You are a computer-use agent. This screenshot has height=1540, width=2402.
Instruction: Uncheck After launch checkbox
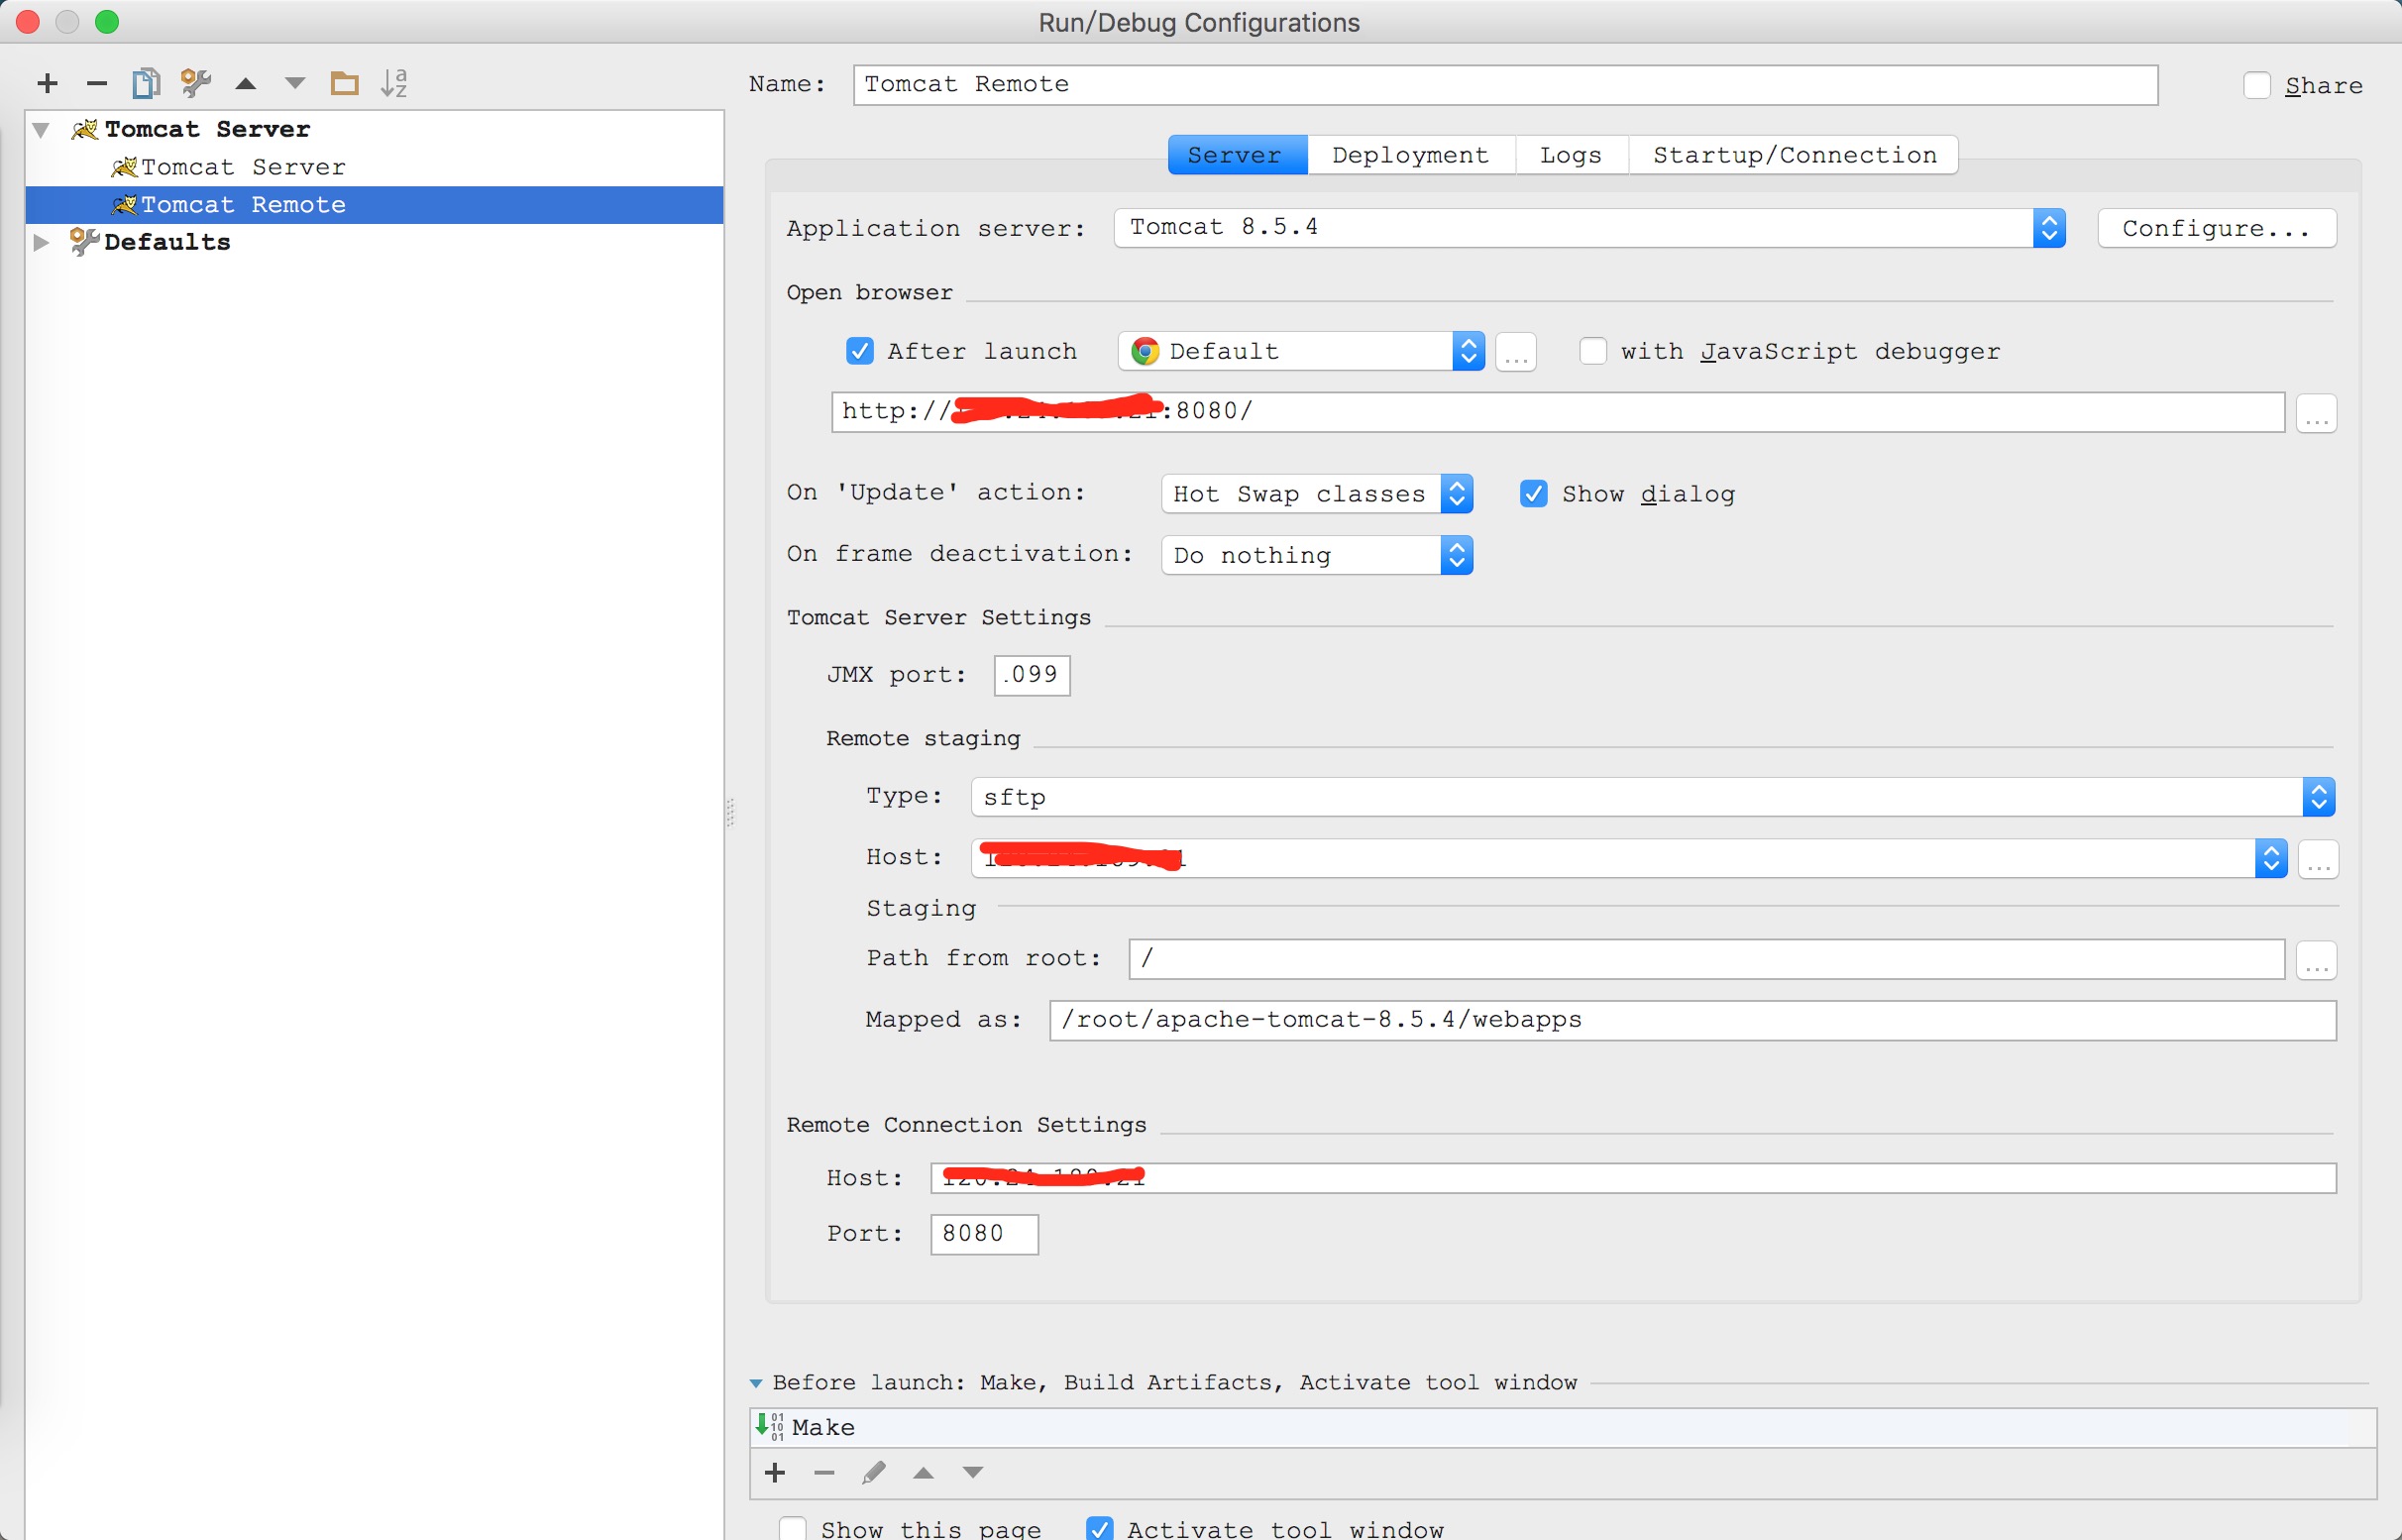[x=860, y=351]
